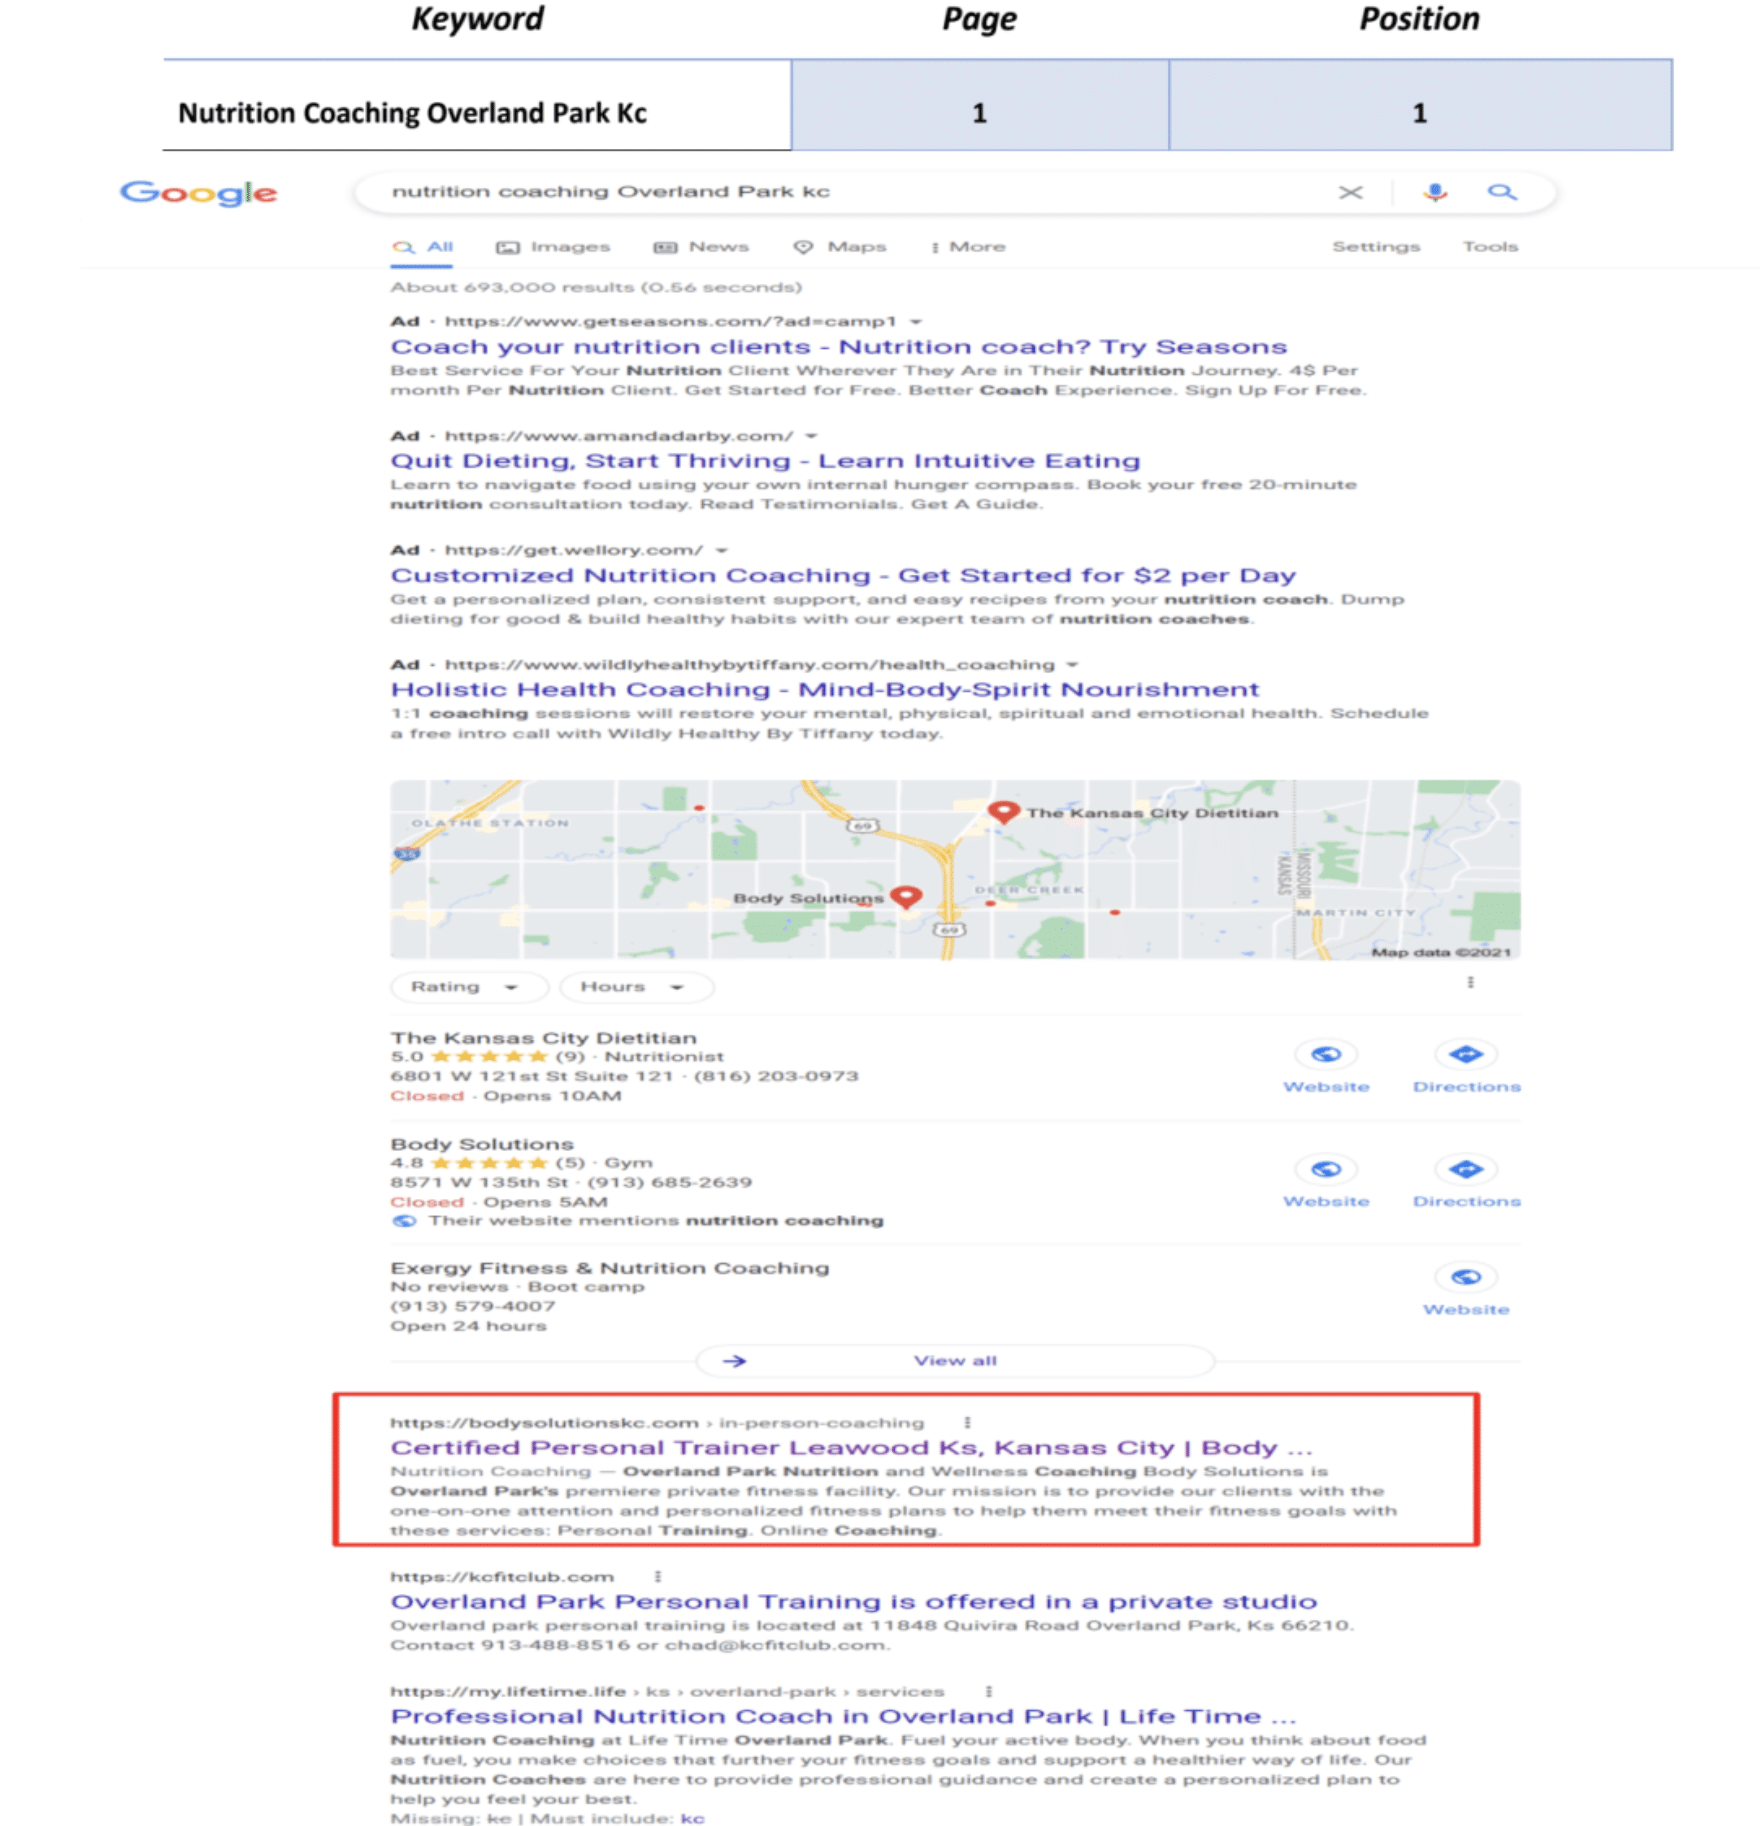Click into the Google search input field
Screen dimensions: 1760x1826
(x=850, y=192)
